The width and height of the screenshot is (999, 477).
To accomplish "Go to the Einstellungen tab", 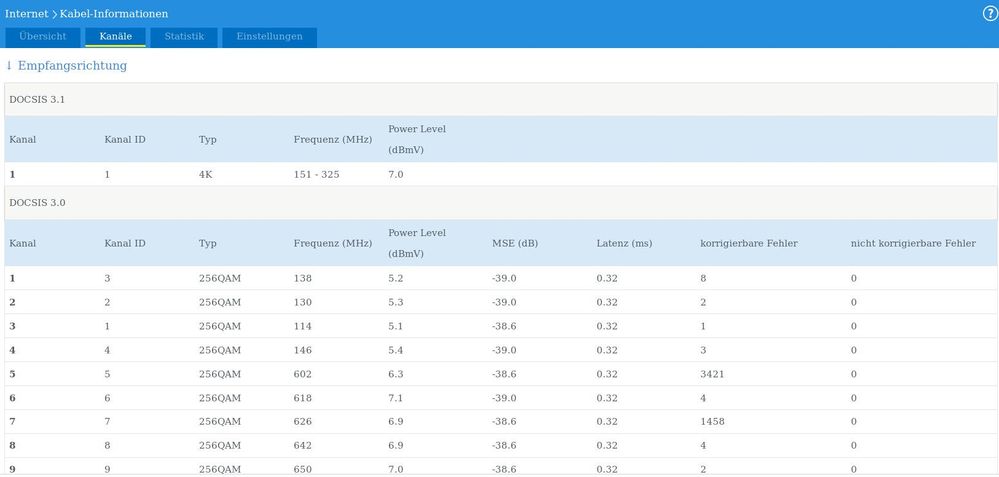I will (x=270, y=37).
